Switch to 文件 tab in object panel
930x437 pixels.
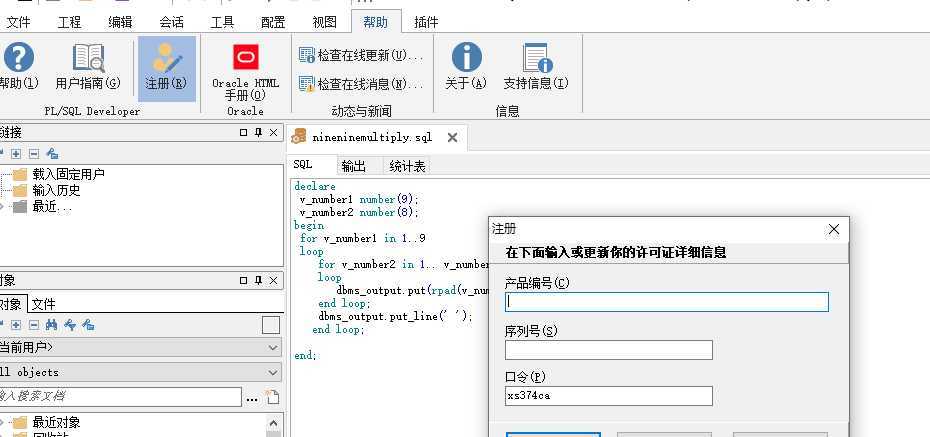pos(43,304)
